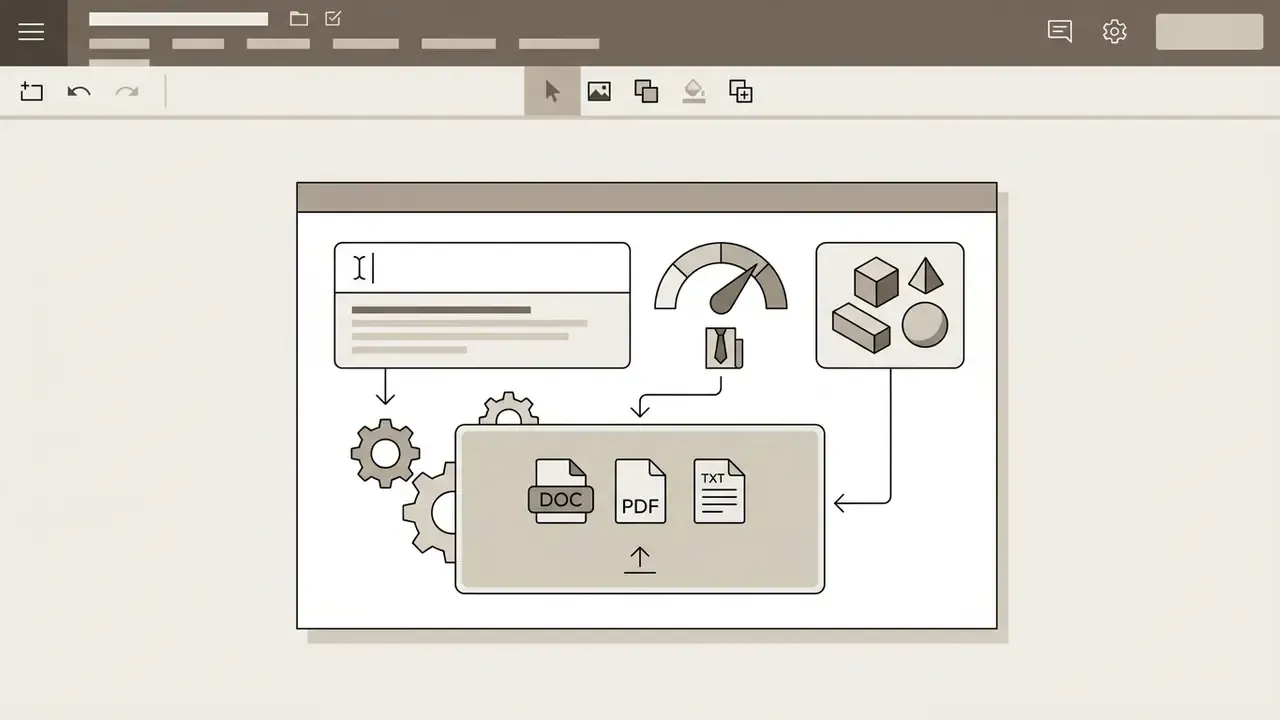The height and width of the screenshot is (720, 1280).
Task: Open the hamburger main menu
Action: [x=31, y=32]
